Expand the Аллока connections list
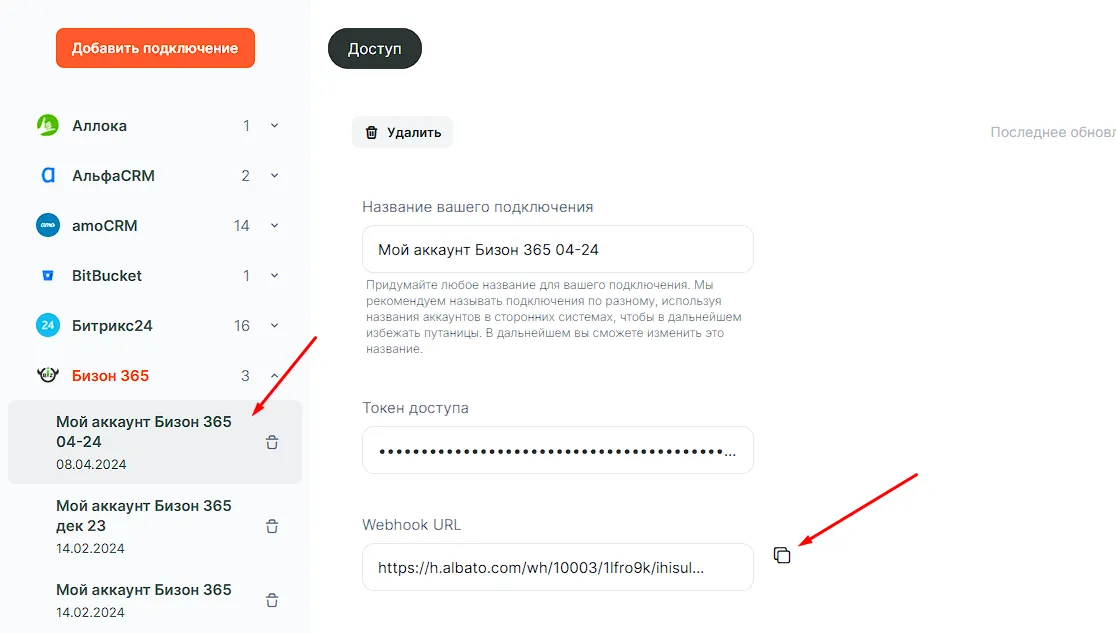This screenshot has height=633, width=1116. tap(275, 126)
